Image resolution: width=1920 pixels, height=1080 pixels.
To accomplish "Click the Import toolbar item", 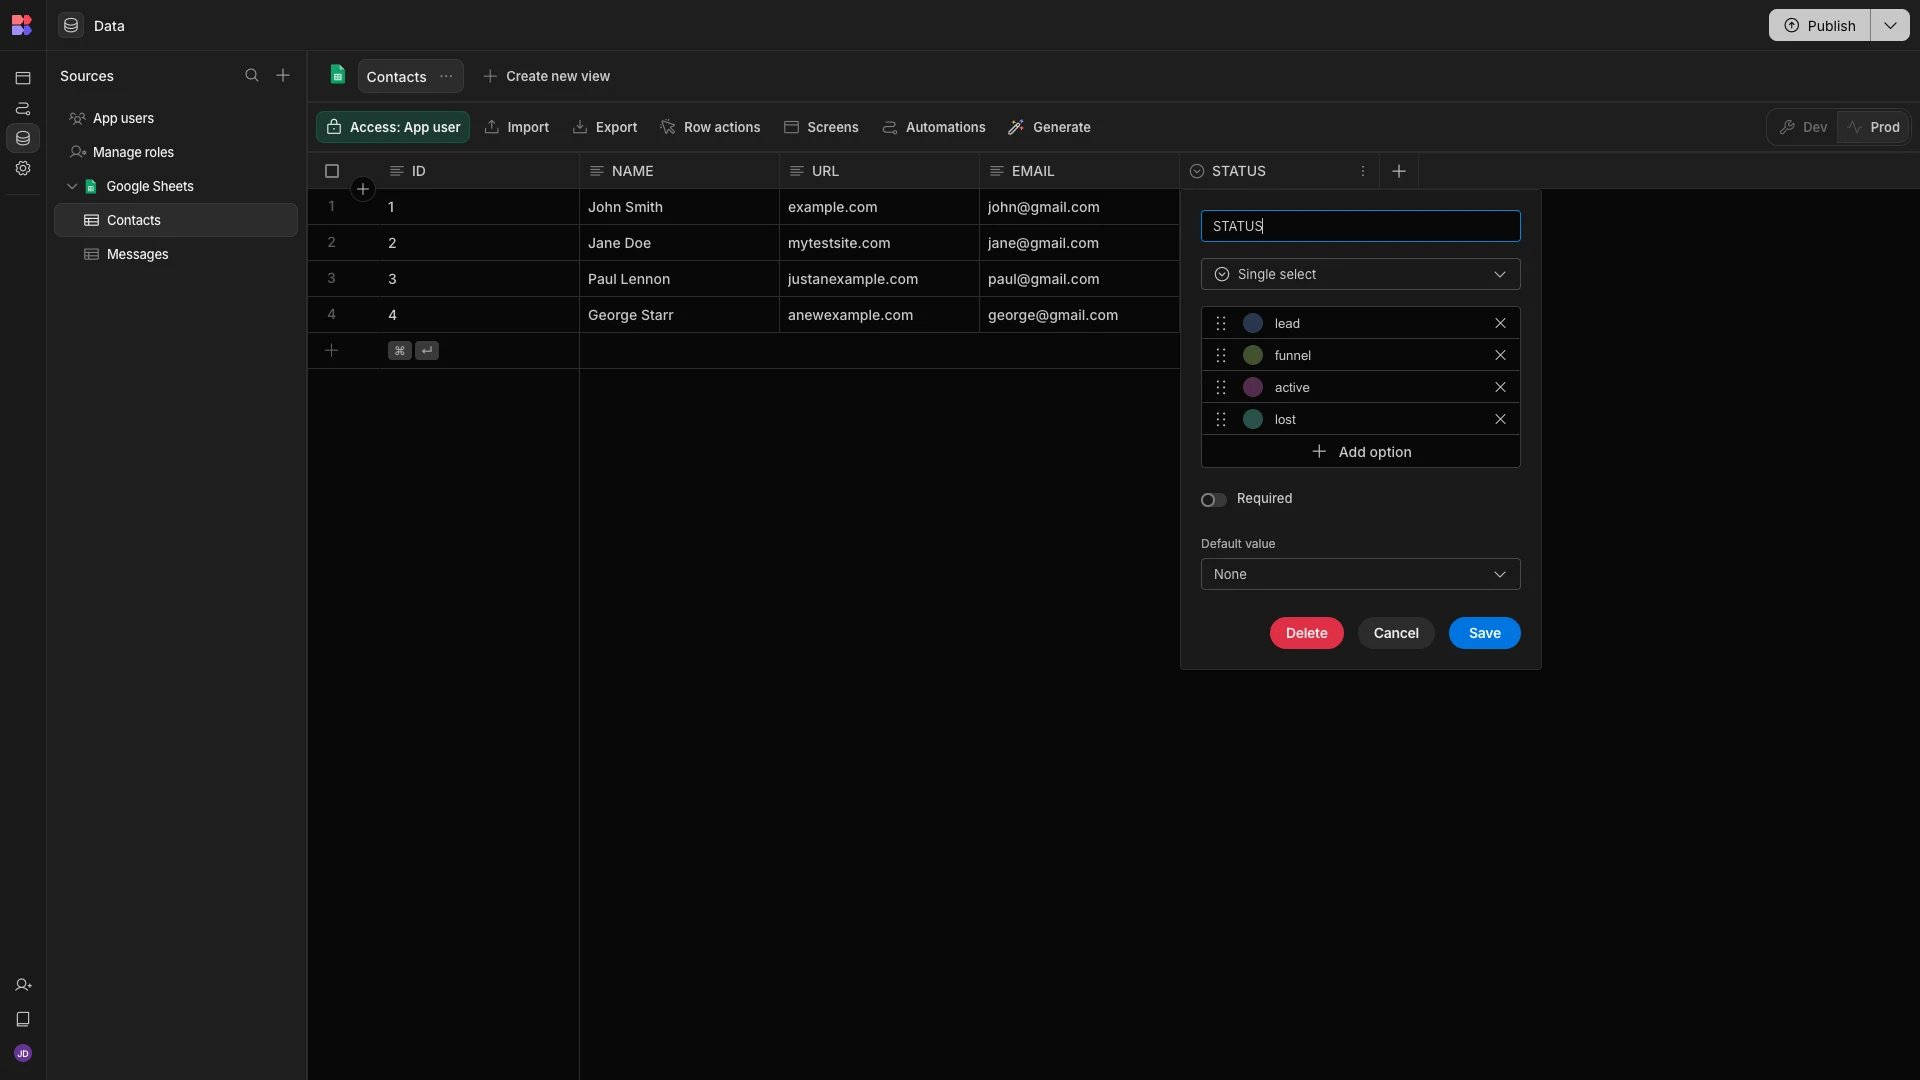I will coord(517,127).
